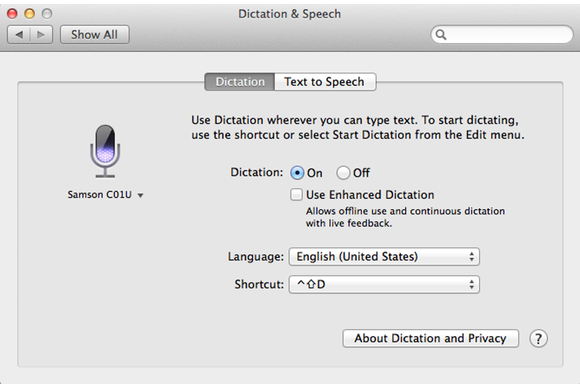Turn Dictation Off with the radio button
Image resolution: width=580 pixels, height=388 pixels.
pos(343,173)
